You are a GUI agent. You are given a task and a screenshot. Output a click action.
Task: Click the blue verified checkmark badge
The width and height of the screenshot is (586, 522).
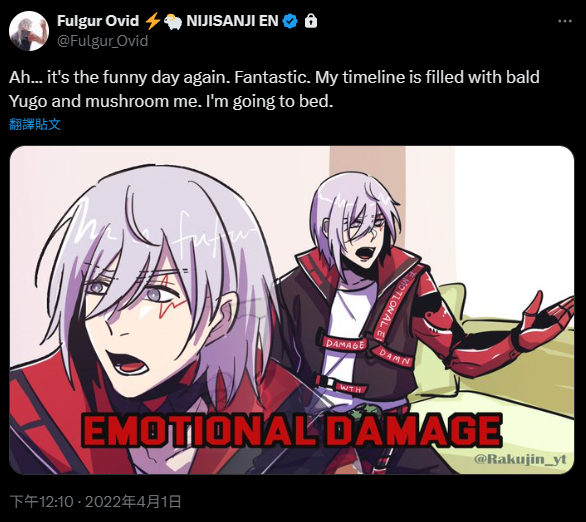[x=290, y=21]
